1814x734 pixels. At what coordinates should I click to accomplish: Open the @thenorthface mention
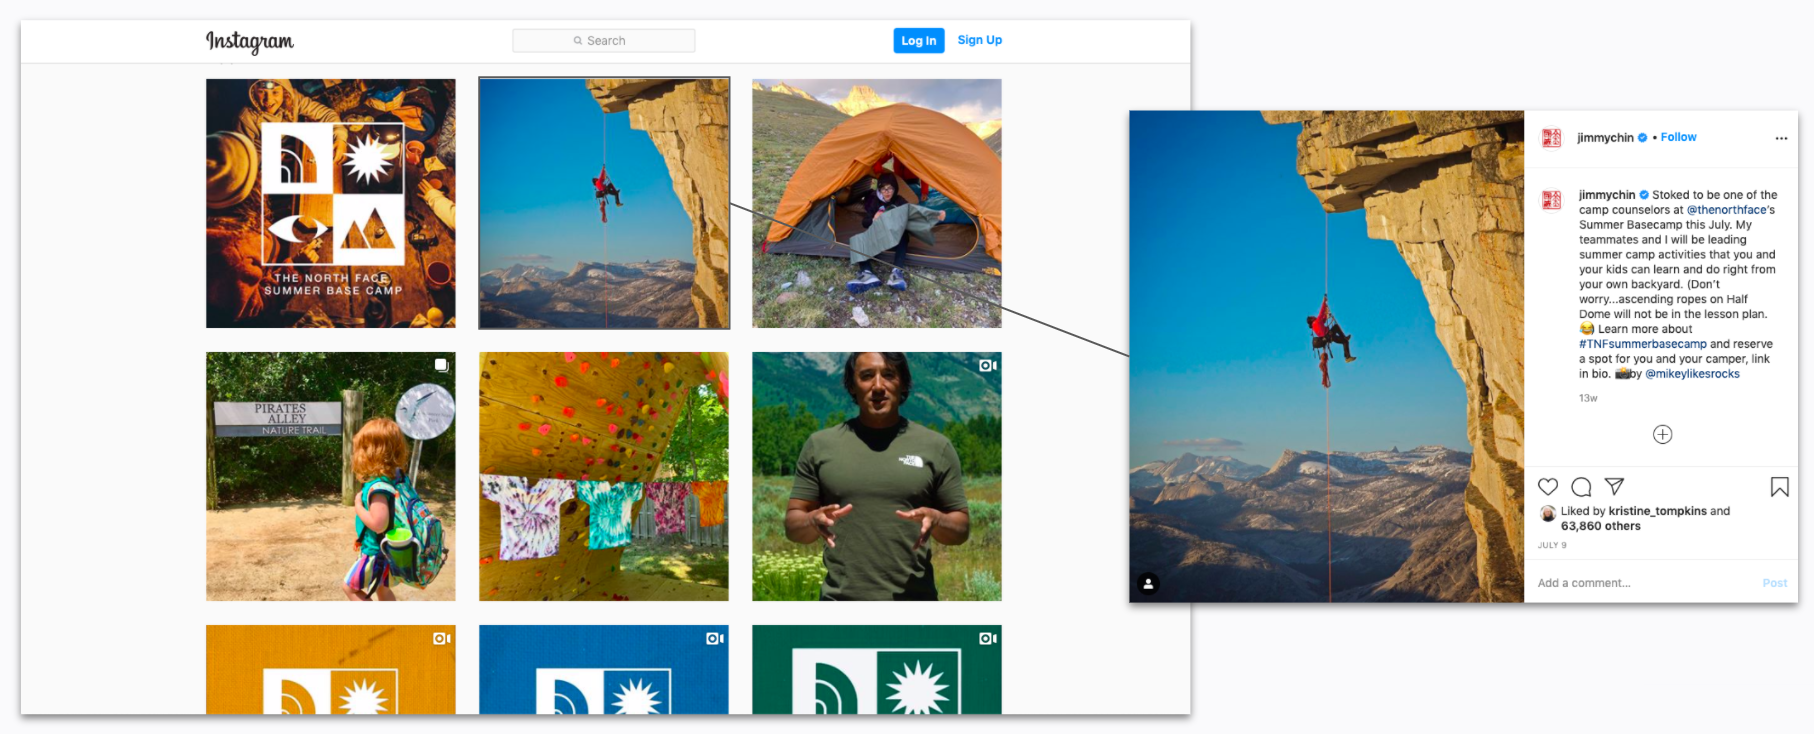click(x=1727, y=210)
